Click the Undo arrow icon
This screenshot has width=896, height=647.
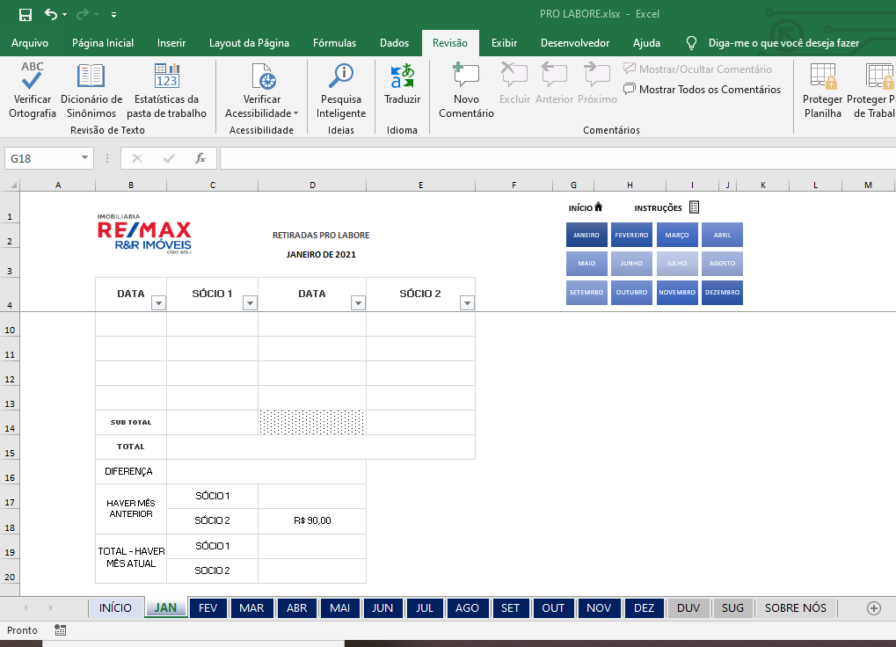click(51, 14)
